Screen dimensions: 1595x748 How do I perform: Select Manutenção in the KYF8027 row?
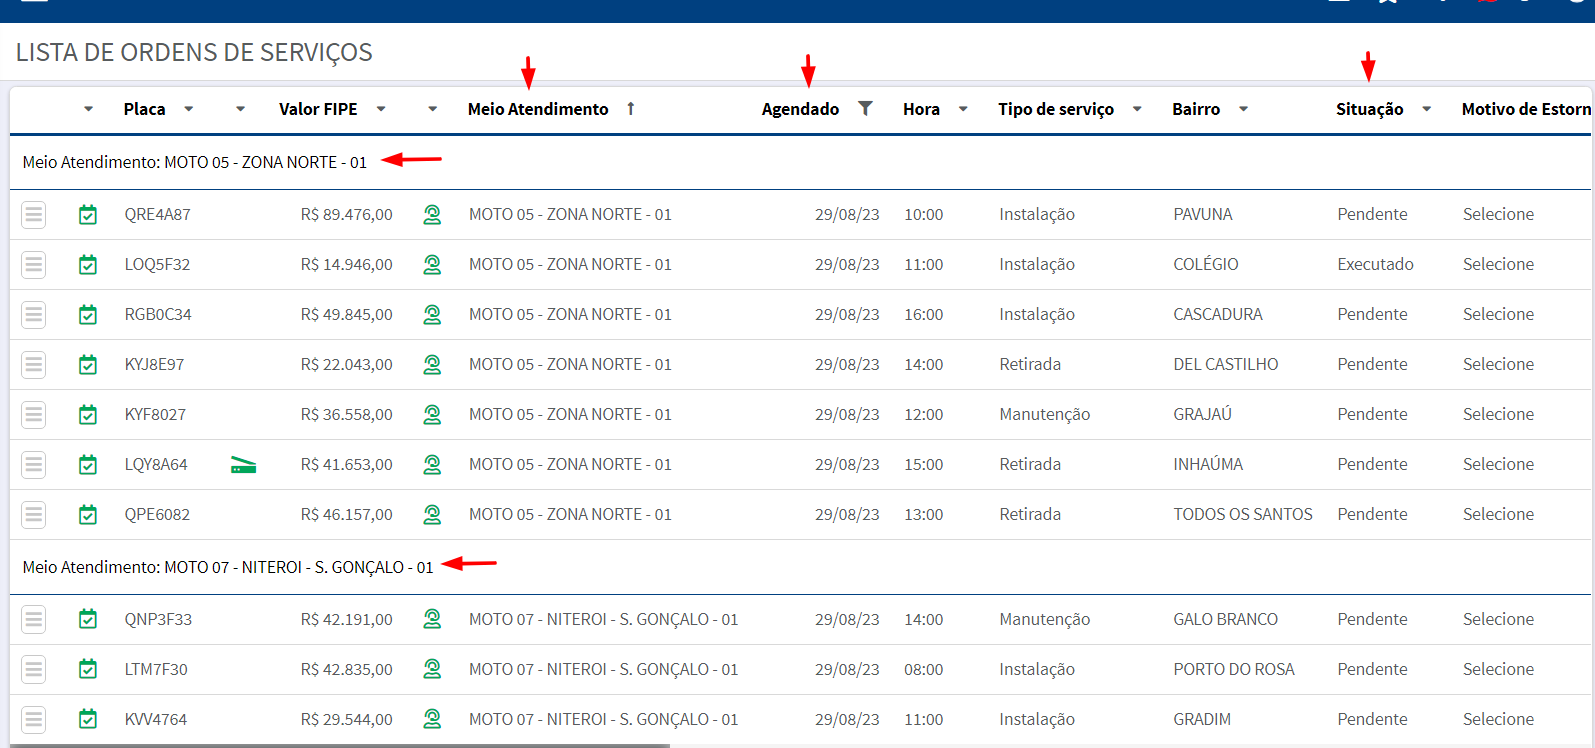(x=1045, y=414)
